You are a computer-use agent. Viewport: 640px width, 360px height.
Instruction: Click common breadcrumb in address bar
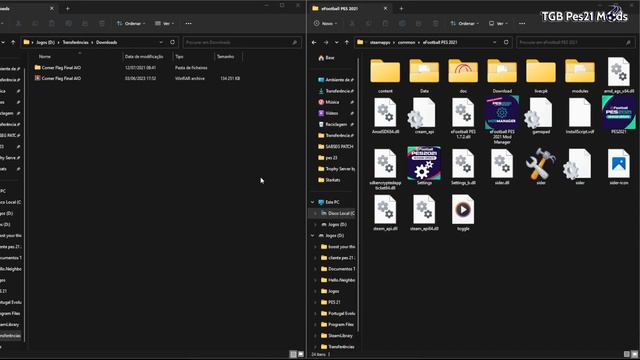(406, 42)
